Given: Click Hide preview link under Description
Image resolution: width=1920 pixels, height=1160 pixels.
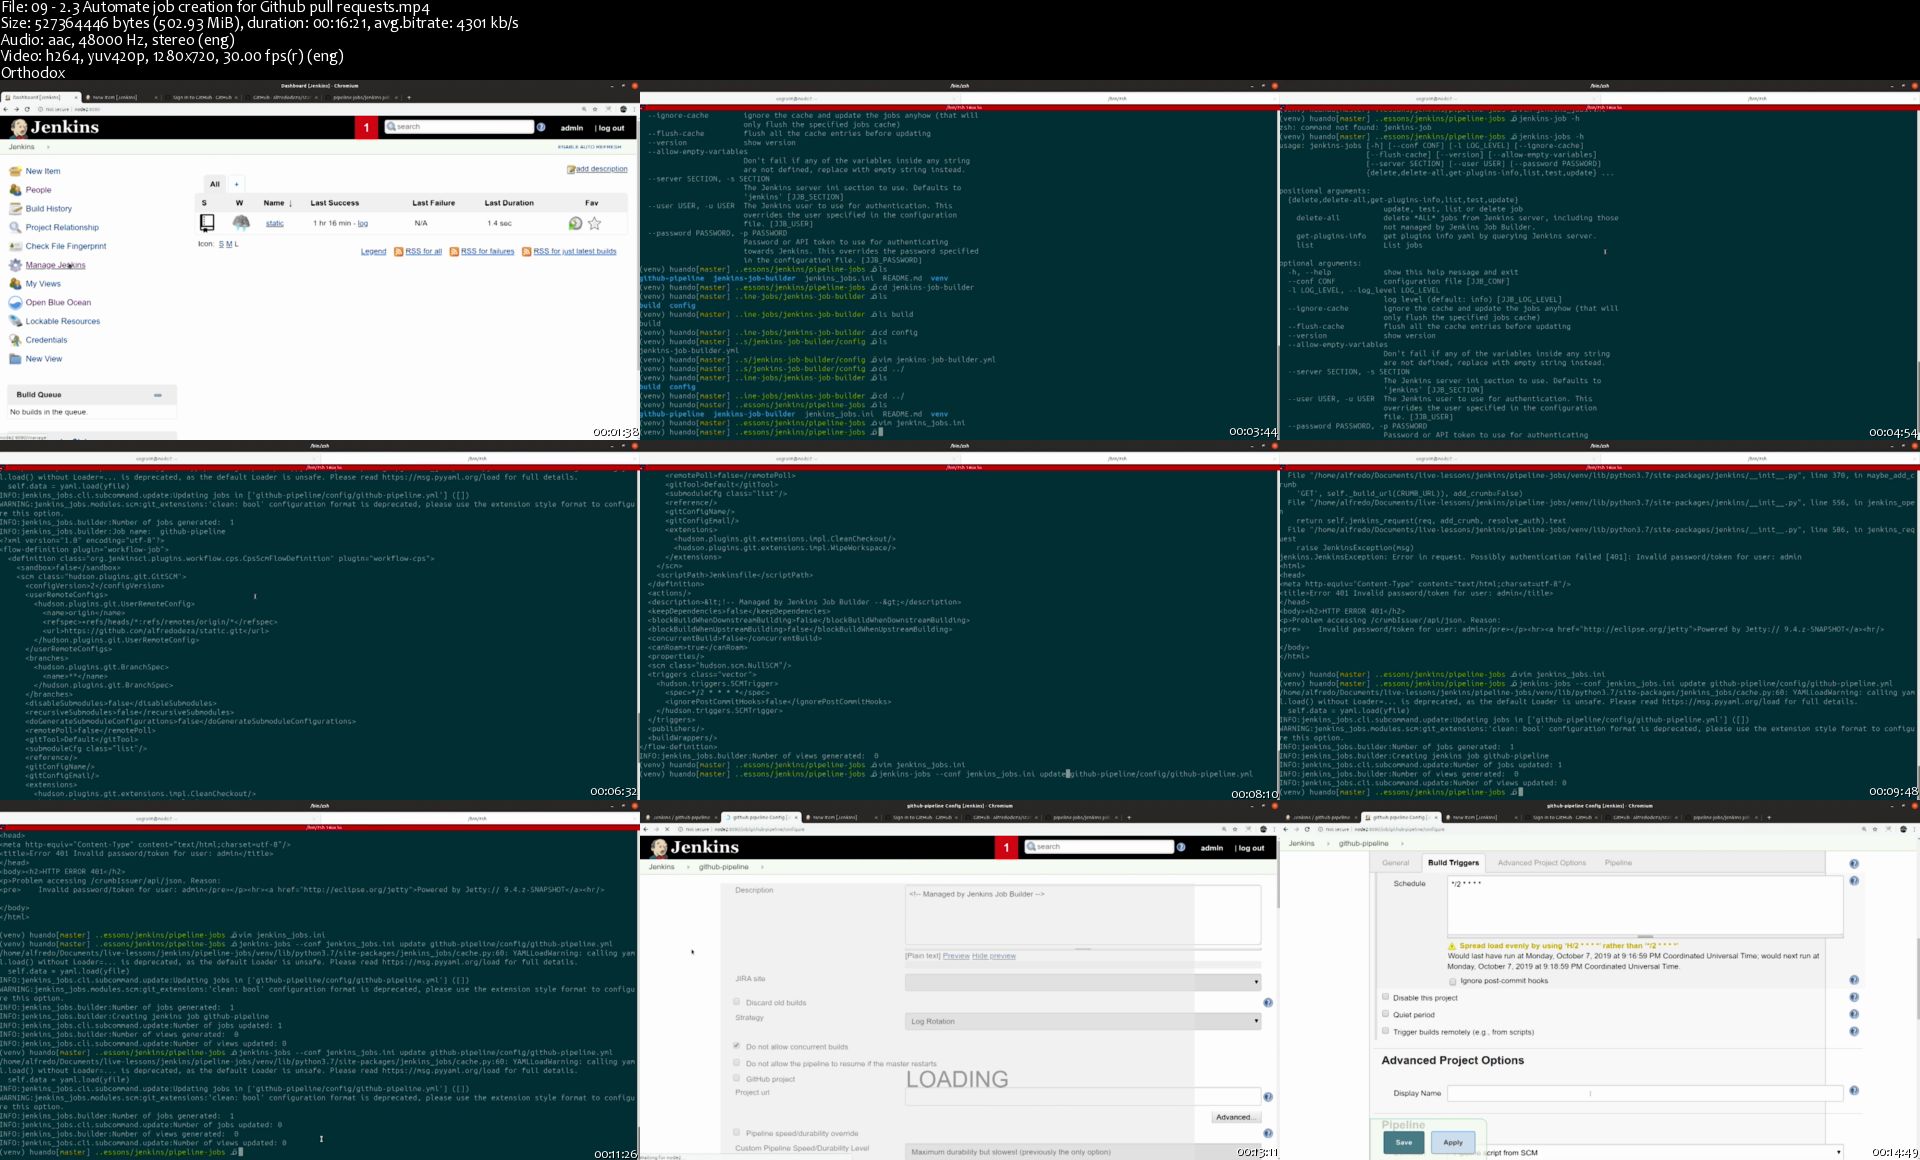Looking at the screenshot, I should click(x=994, y=956).
